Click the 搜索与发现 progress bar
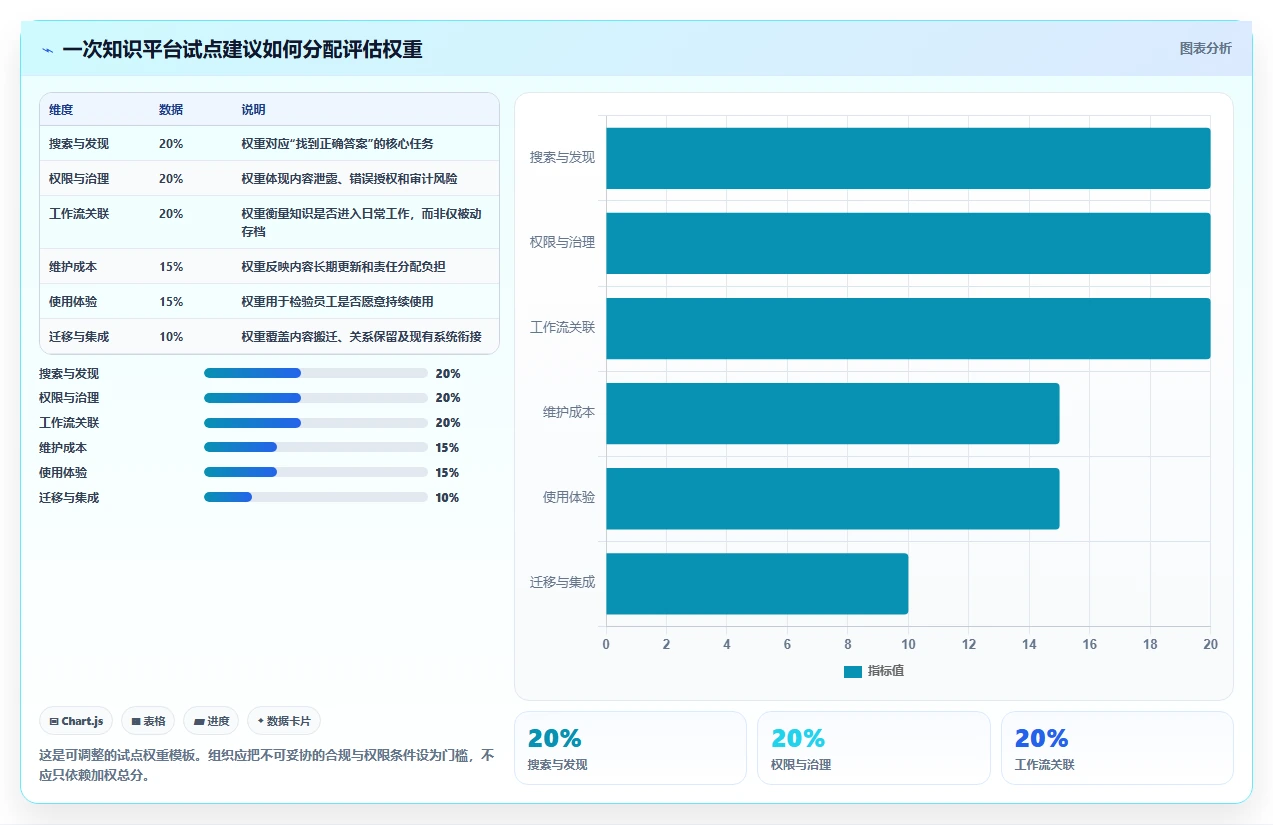1273x825 pixels. click(316, 373)
